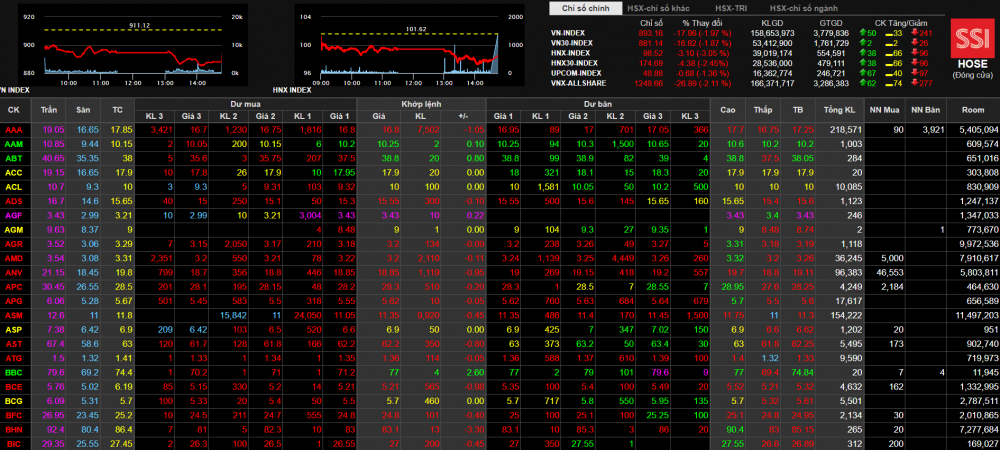Click the BIC ticker symbol
This screenshot has height=450, width=1000.
(x=13, y=443)
